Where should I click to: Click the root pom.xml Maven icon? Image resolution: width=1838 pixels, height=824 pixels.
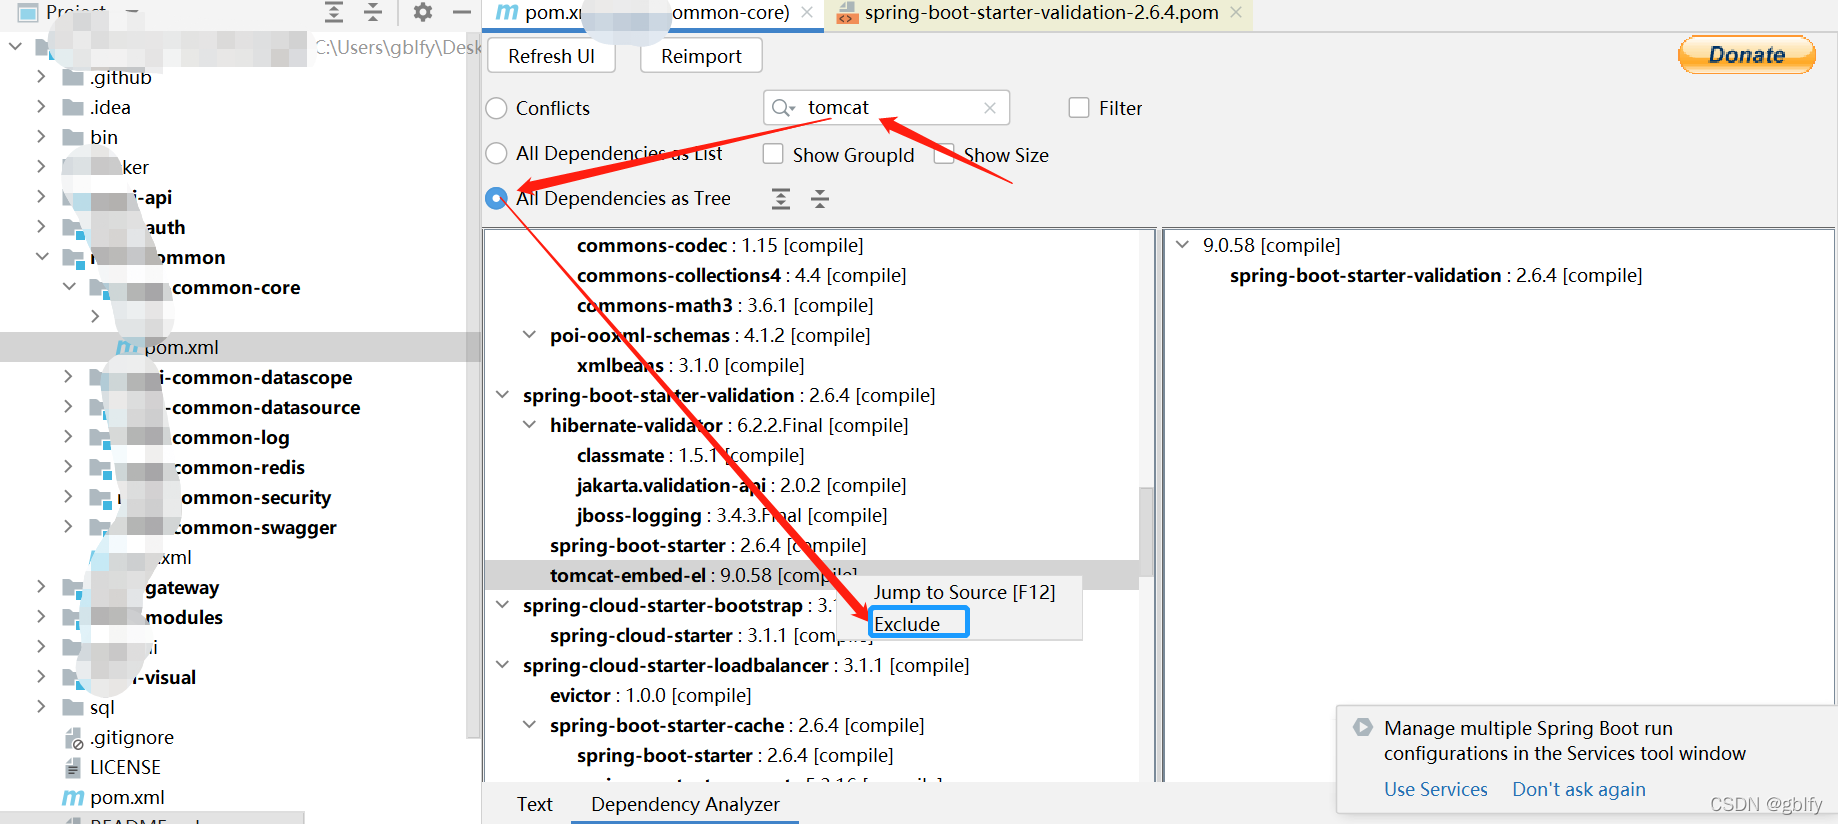pos(73,798)
